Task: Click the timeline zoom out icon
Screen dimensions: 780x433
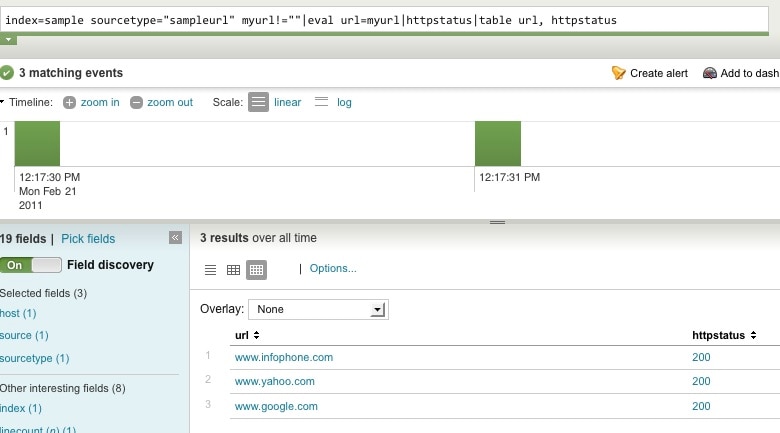Action: point(136,102)
